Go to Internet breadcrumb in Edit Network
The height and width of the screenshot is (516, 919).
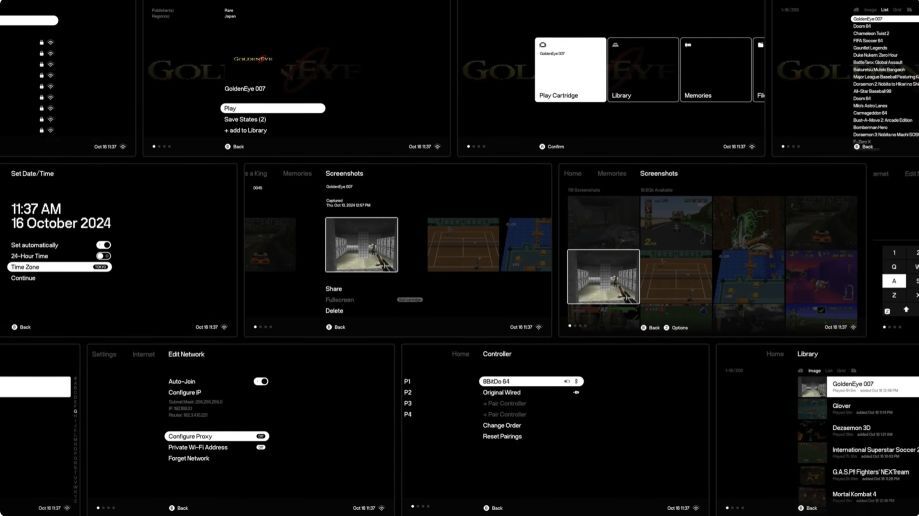coord(144,355)
